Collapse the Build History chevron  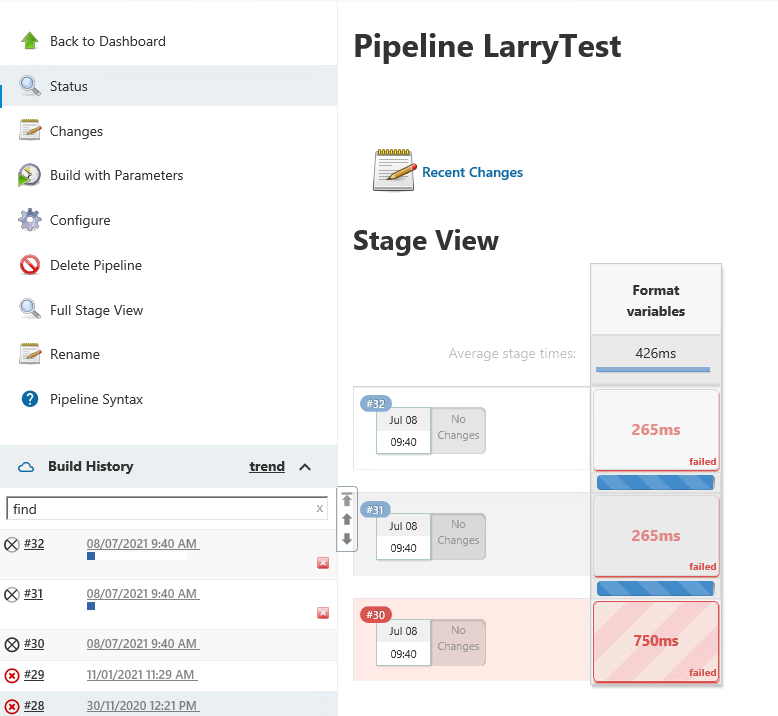[305, 467]
